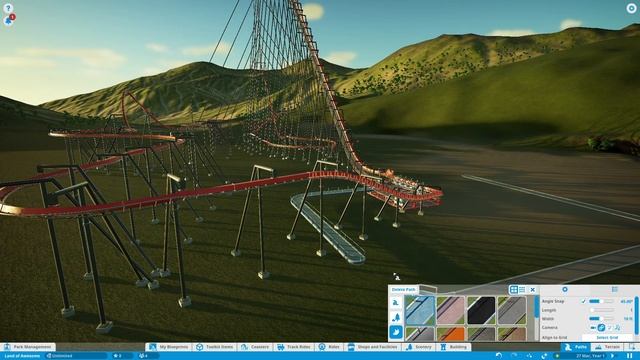Click the Delete Path button

403,289
